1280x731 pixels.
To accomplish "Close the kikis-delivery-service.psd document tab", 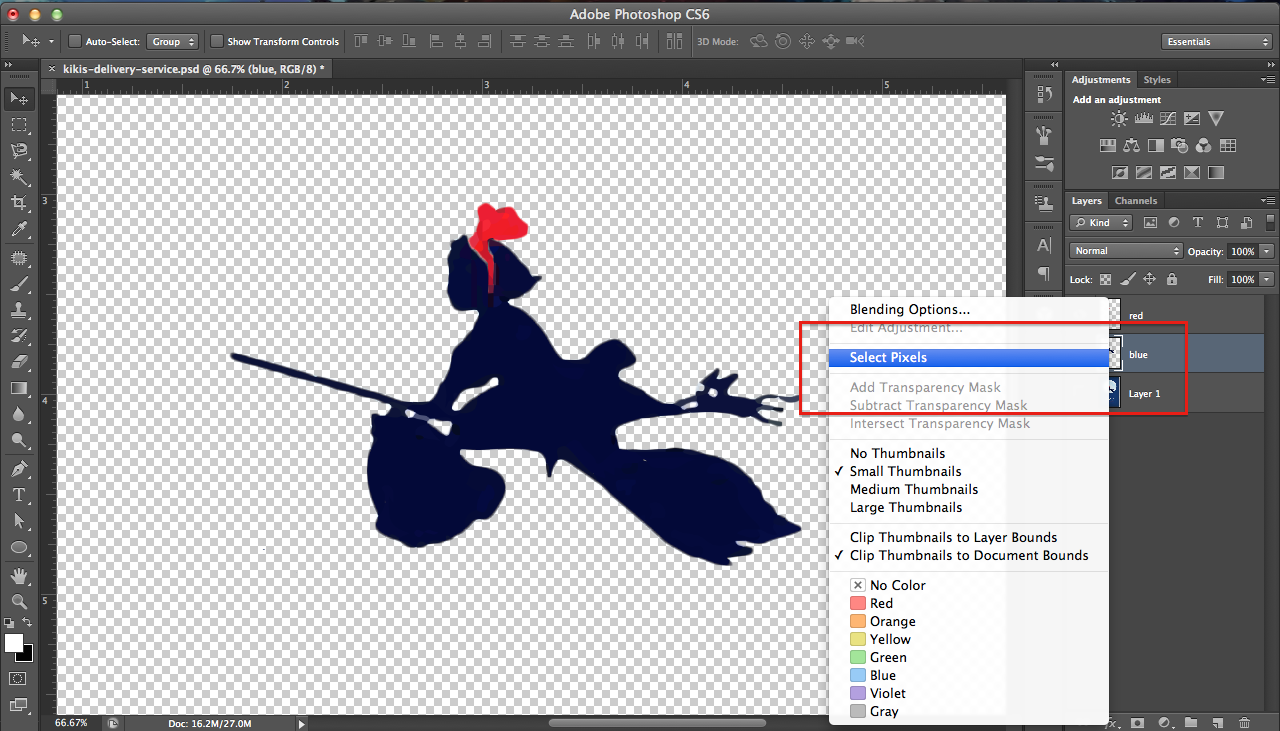I will pos(52,69).
